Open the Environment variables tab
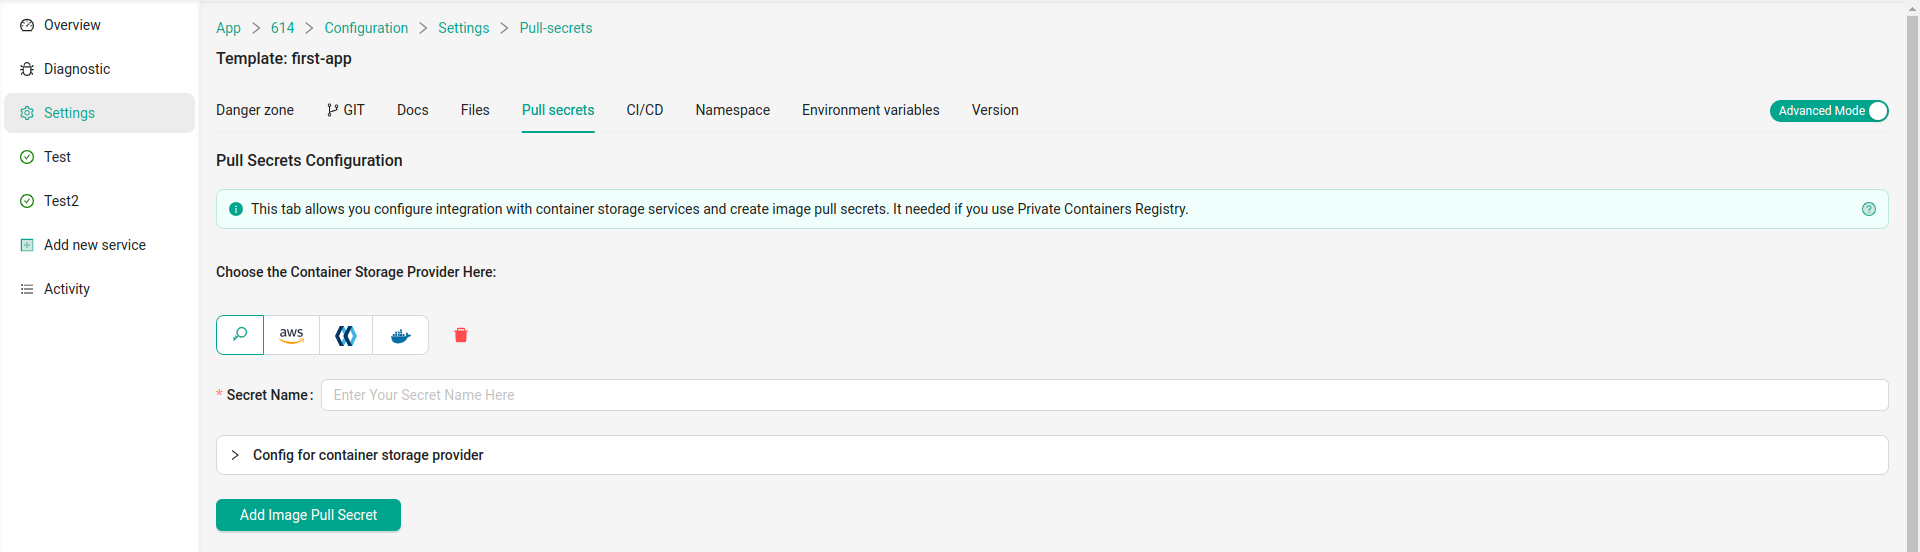This screenshot has width=1920, height=552. (x=870, y=110)
